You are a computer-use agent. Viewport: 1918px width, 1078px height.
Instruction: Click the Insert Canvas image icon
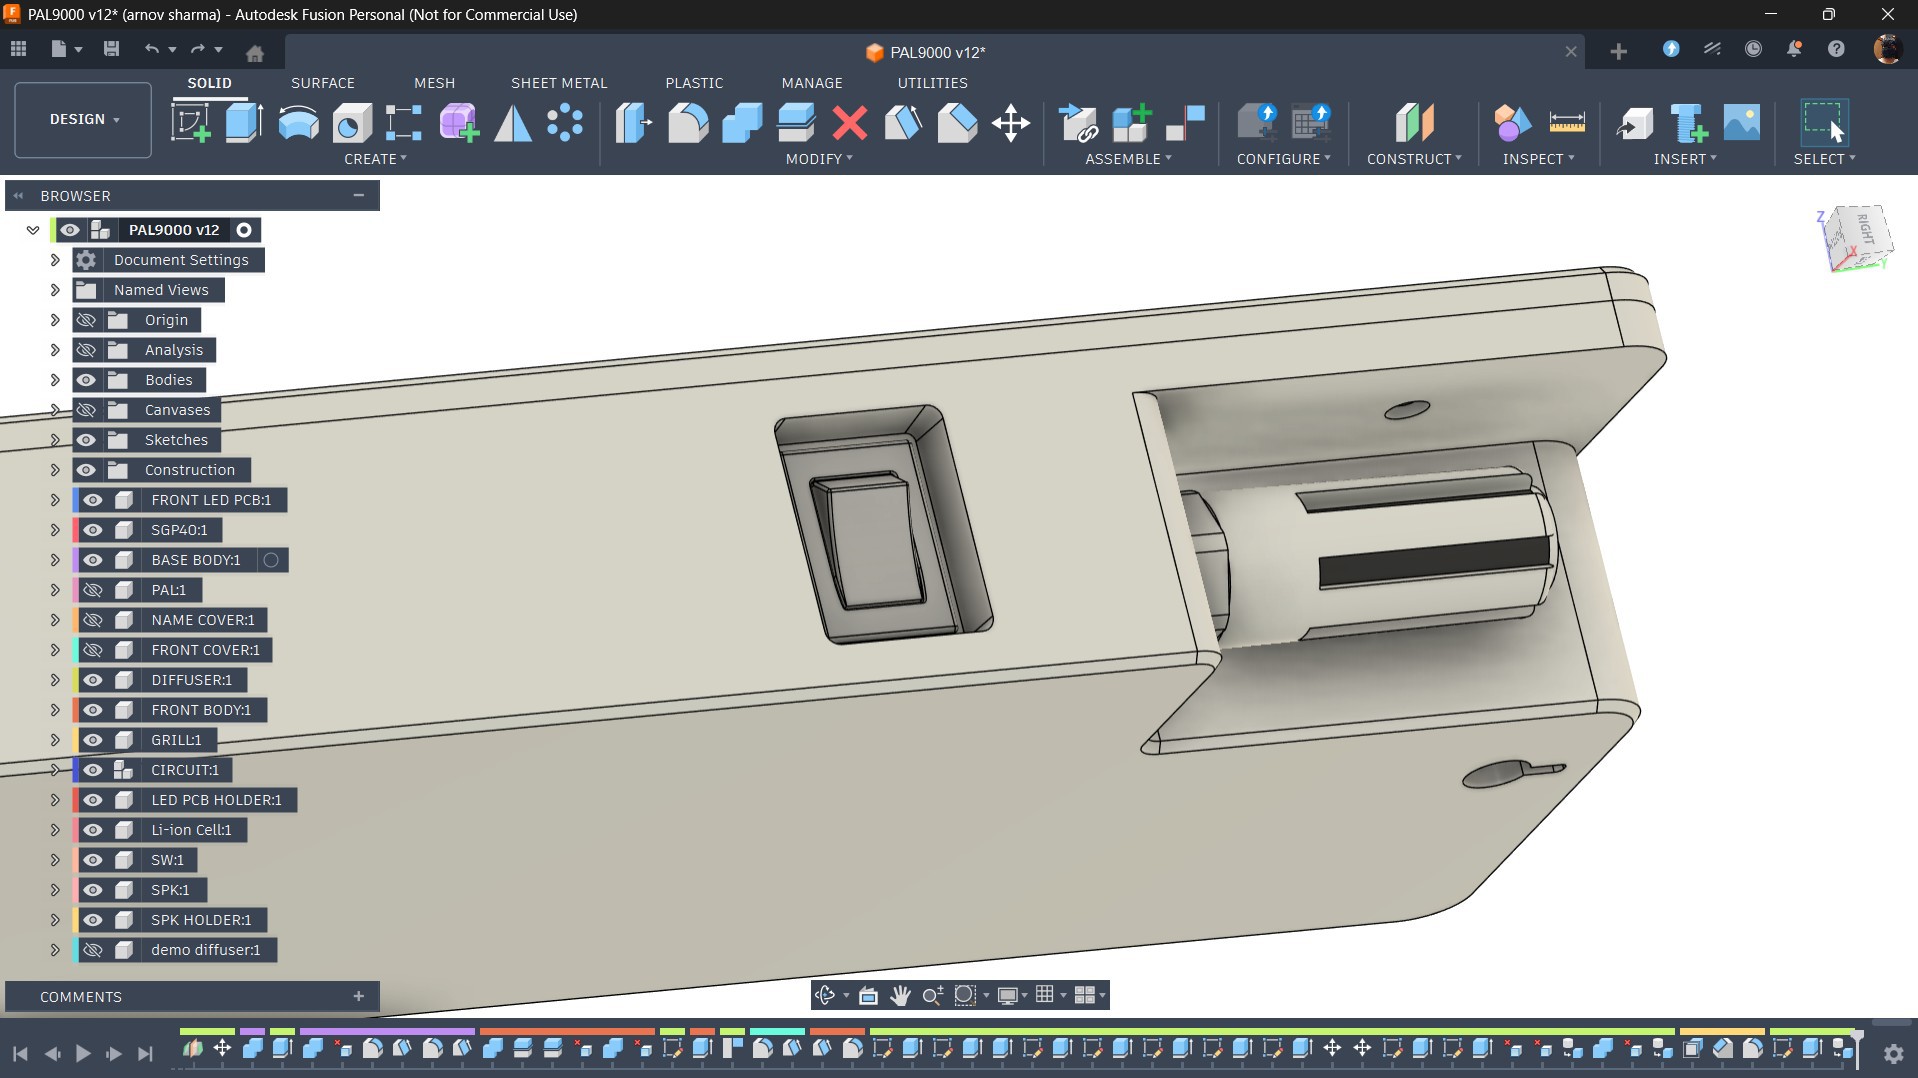click(x=1741, y=123)
